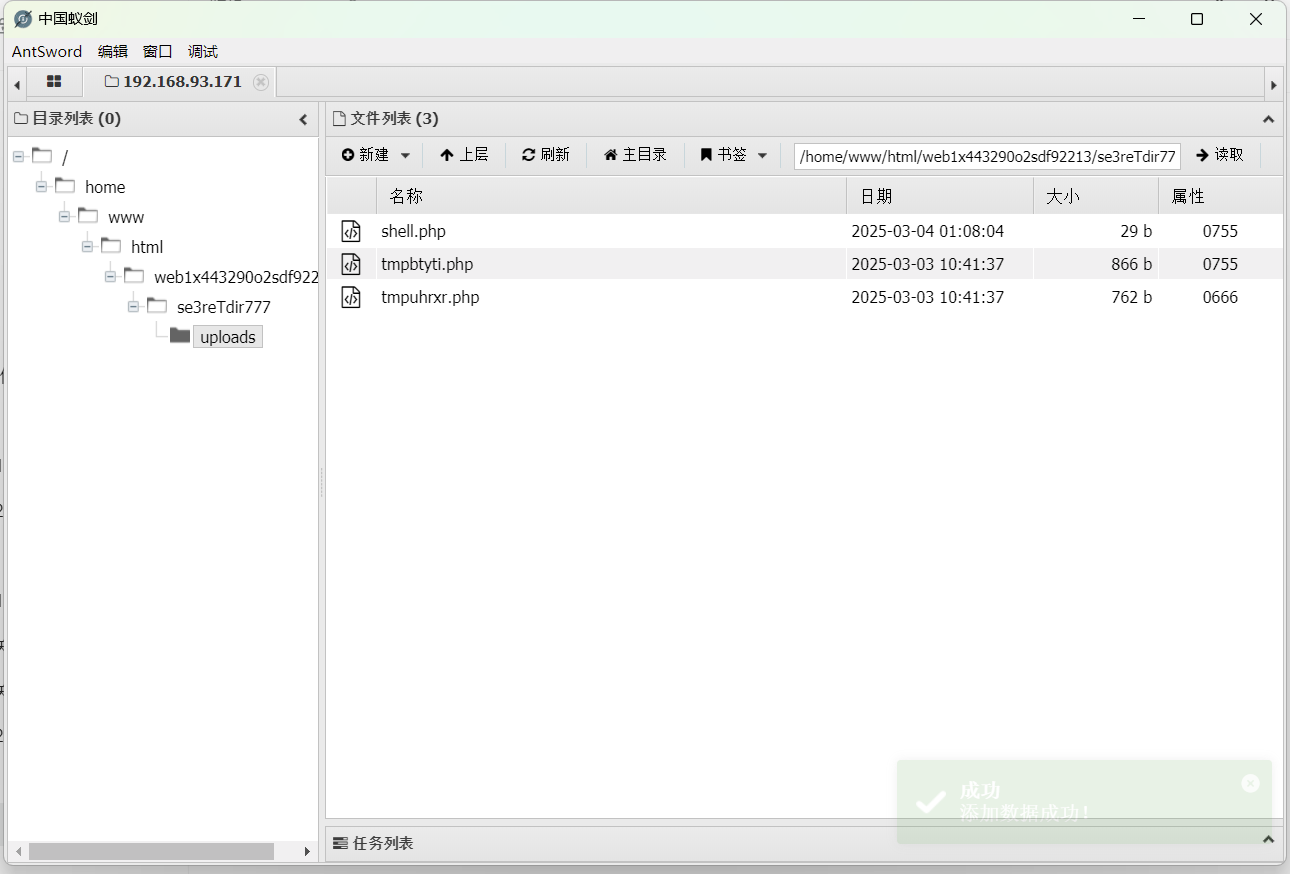This screenshot has height=874, width=1290.
Task: Click the 读取 read button
Action: coord(1220,154)
